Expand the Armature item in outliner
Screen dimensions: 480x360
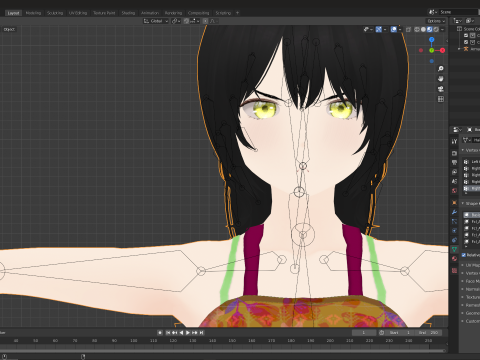(x=459, y=49)
